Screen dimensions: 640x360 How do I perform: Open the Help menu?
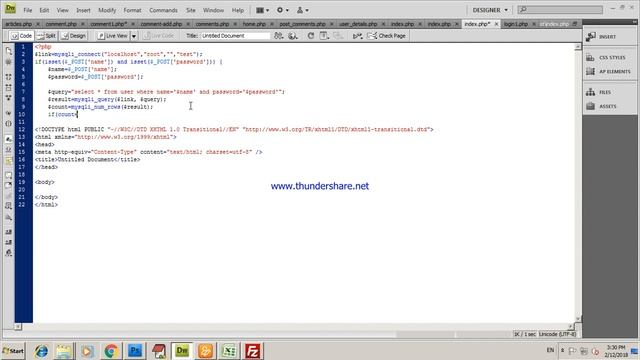click(x=238, y=10)
